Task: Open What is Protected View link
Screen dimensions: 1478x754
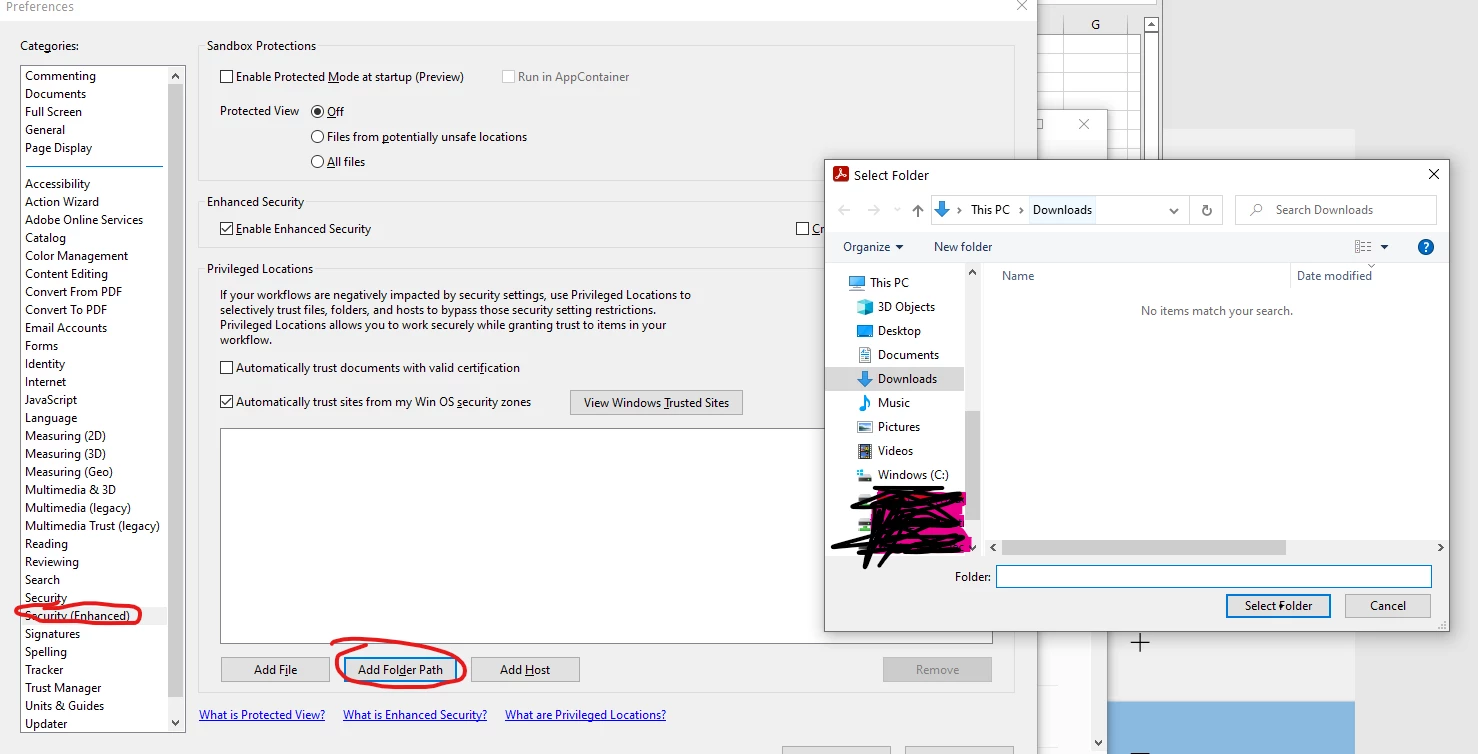Action: (x=262, y=715)
